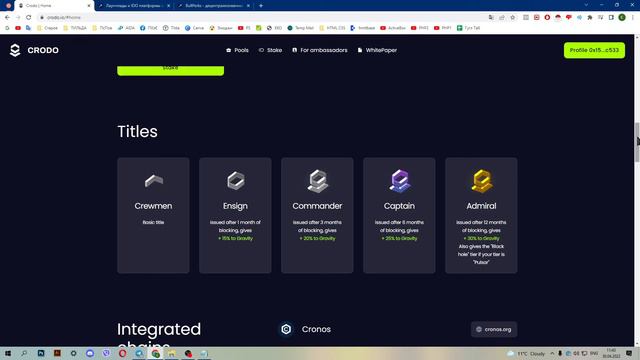The height and width of the screenshot is (360, 640).
Task: Bookmark this page with the star icon
Action: [x=513, y=18]
